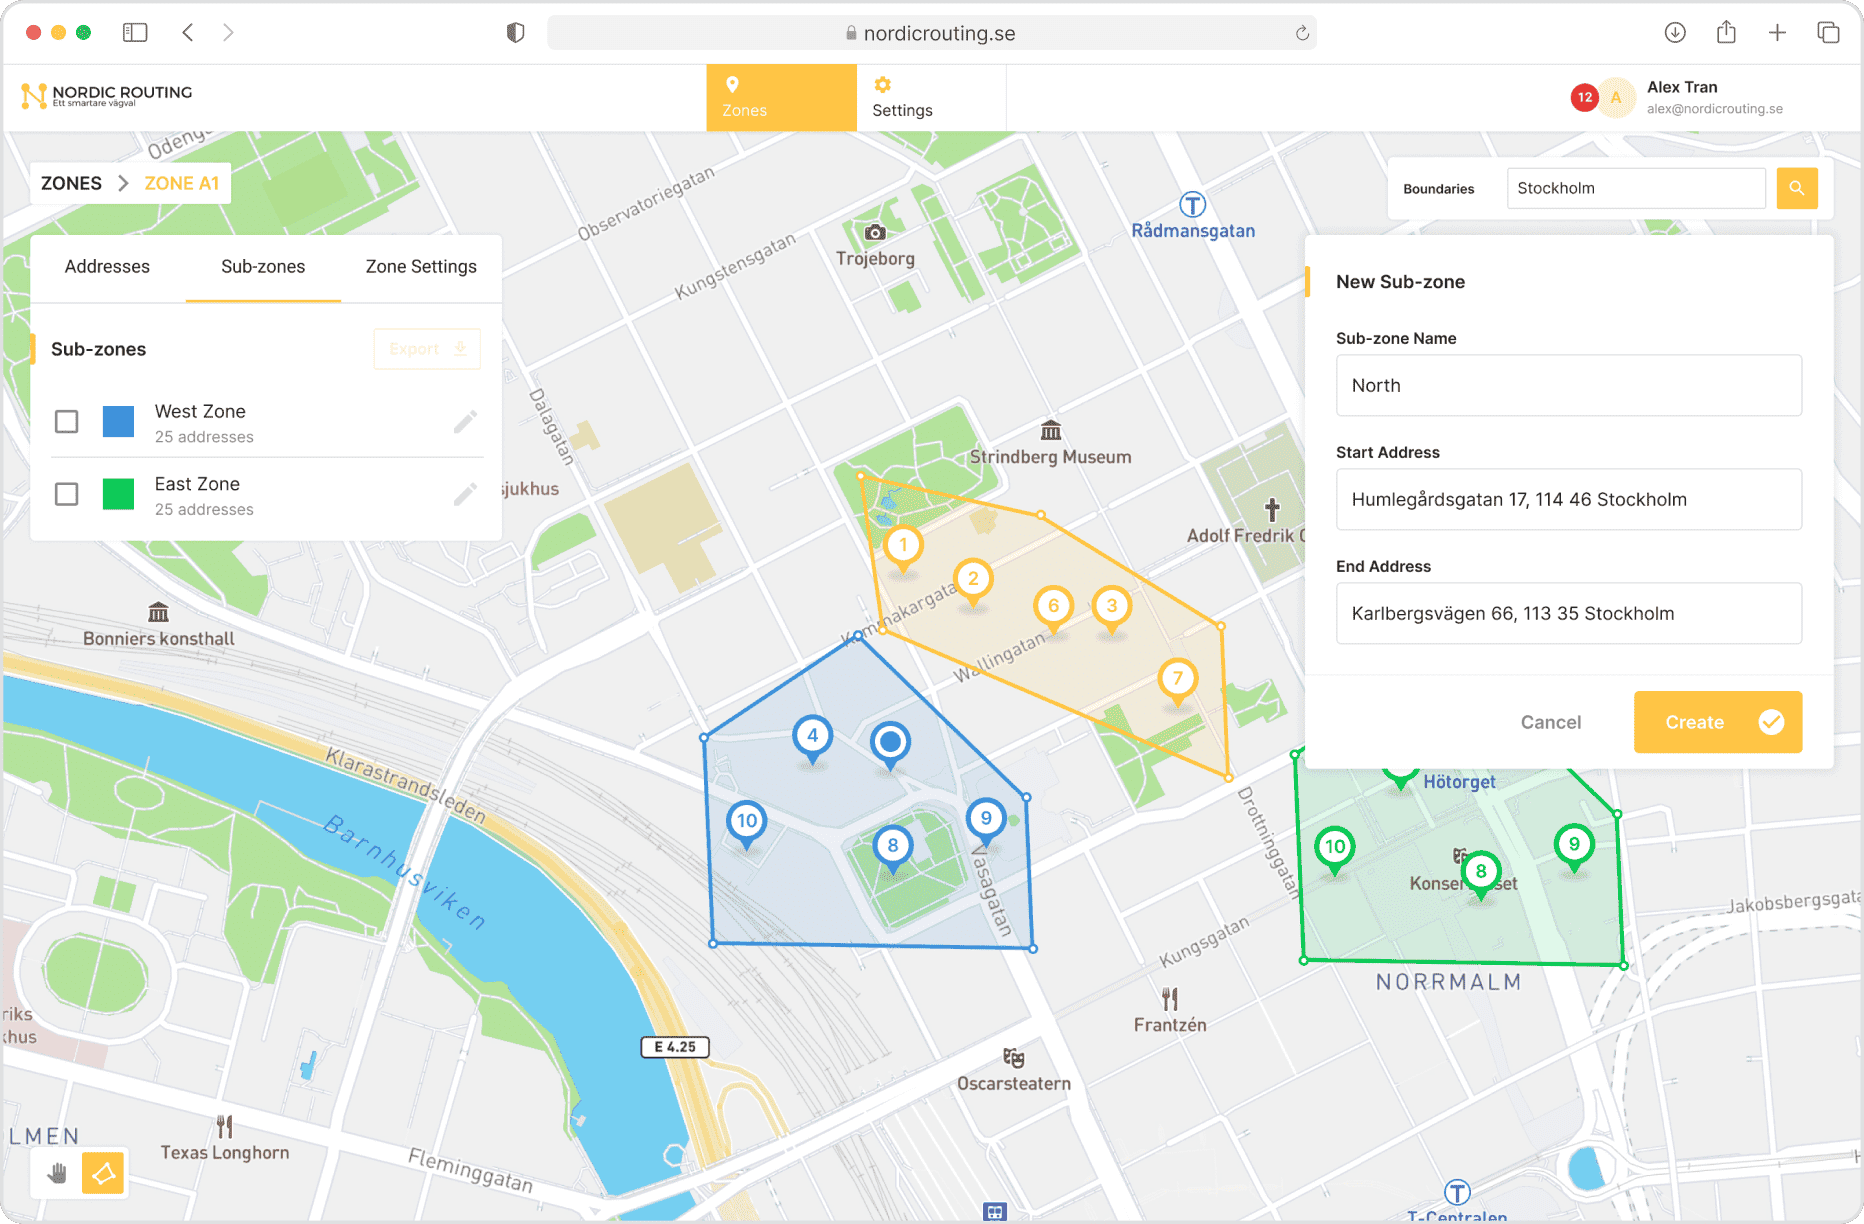Viewport: 1864px width, 1224px height.
Task: Edit West Zone with pencil icon
Action: (x=465, y=422)
